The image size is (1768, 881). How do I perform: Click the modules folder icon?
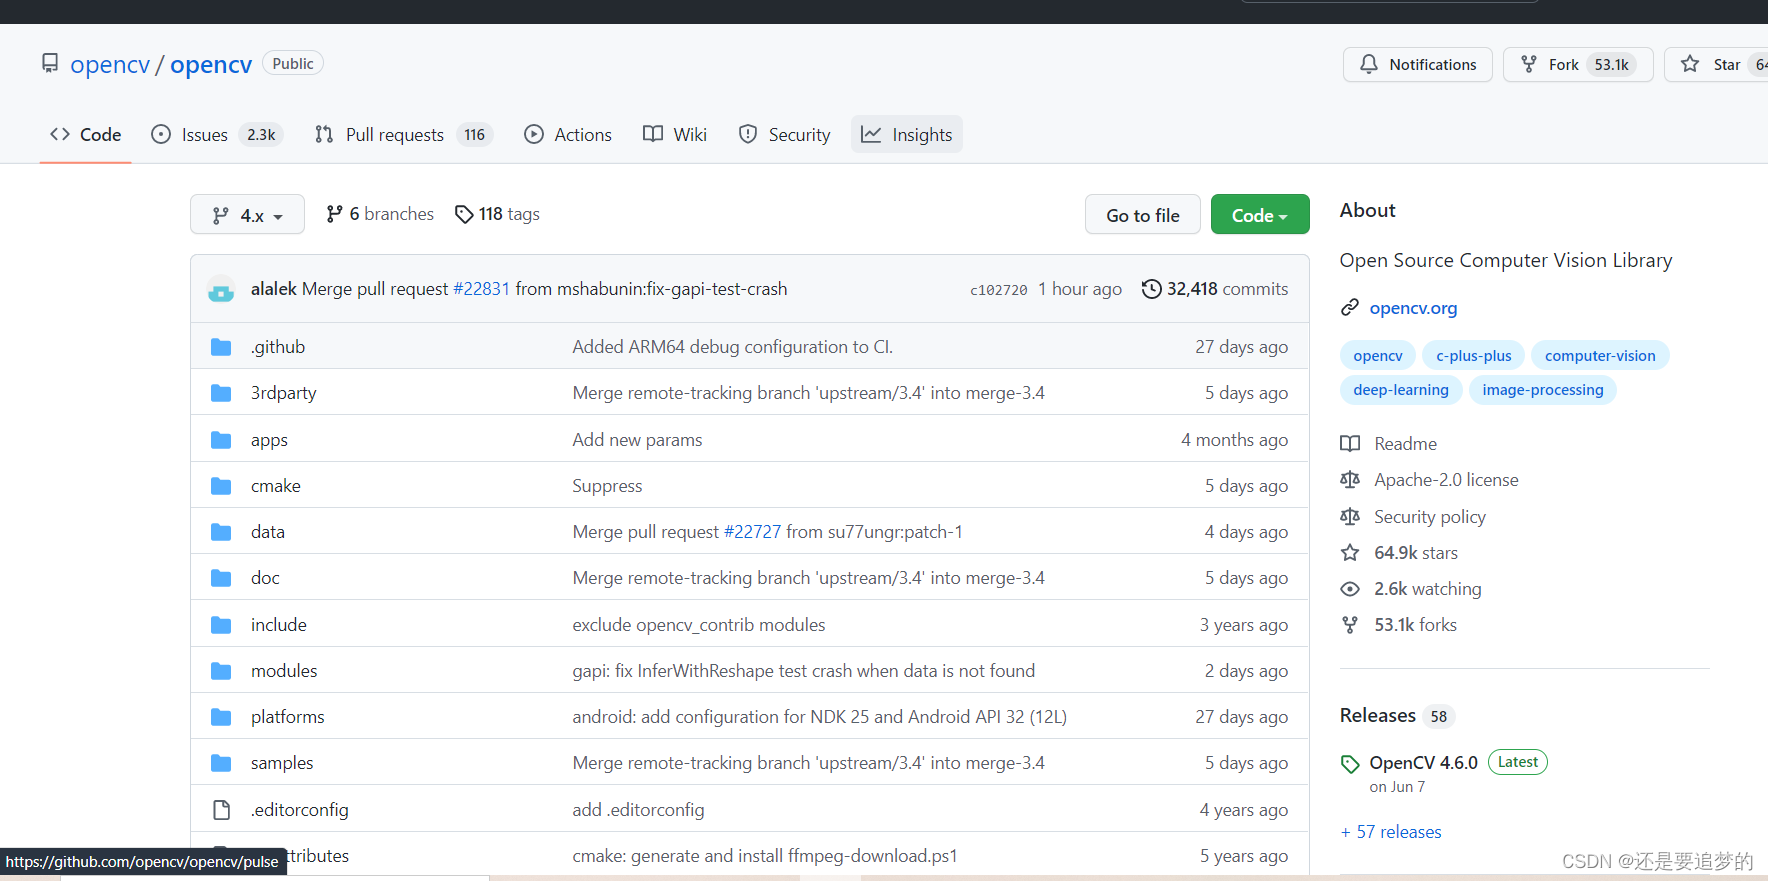[221, 671]
